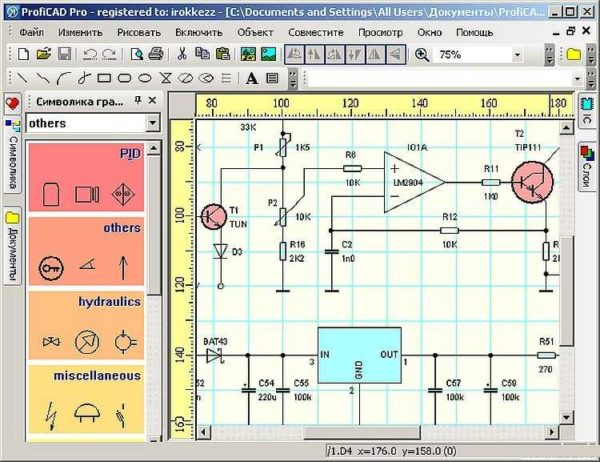This screenshot has height=462, width=600.
Task: Click the zoom magnifier icon
Action: (422, 54)
